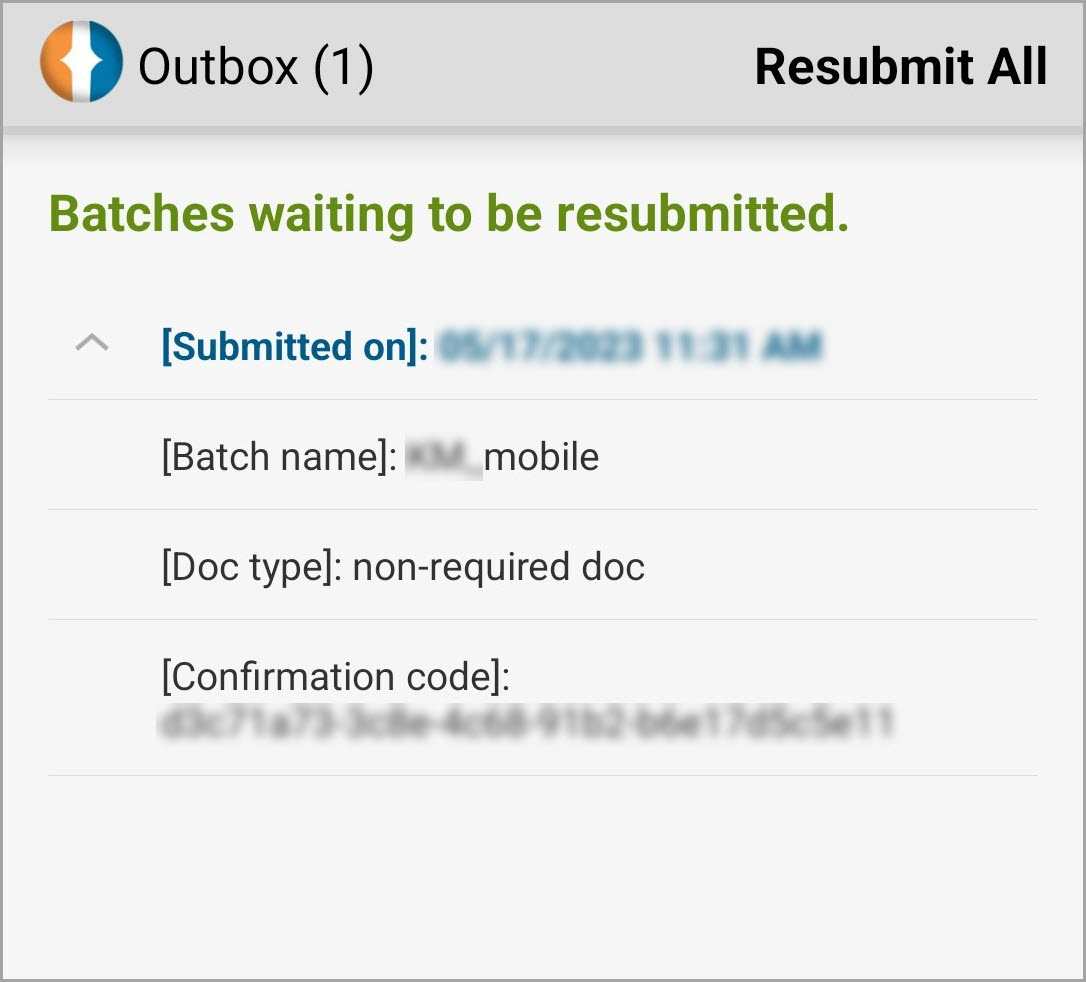Screen dimensions: 1086x982
Task: Tap blank header space left of Resubmit All
Action: tap(560, 66)
